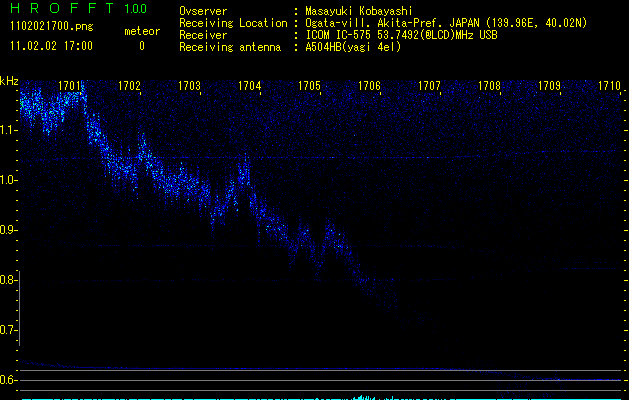This screenshot has height=400, width=629.
Task: Click the 1710 time axis marker
Action: coord(609,86)
